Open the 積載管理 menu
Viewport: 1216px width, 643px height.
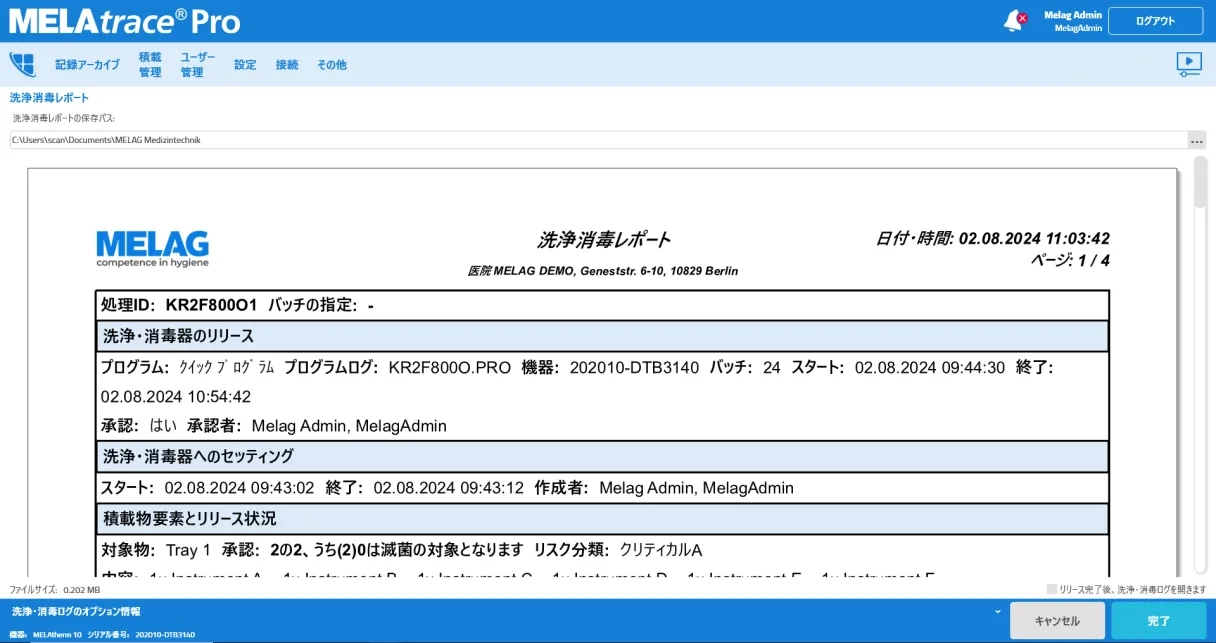150,65
